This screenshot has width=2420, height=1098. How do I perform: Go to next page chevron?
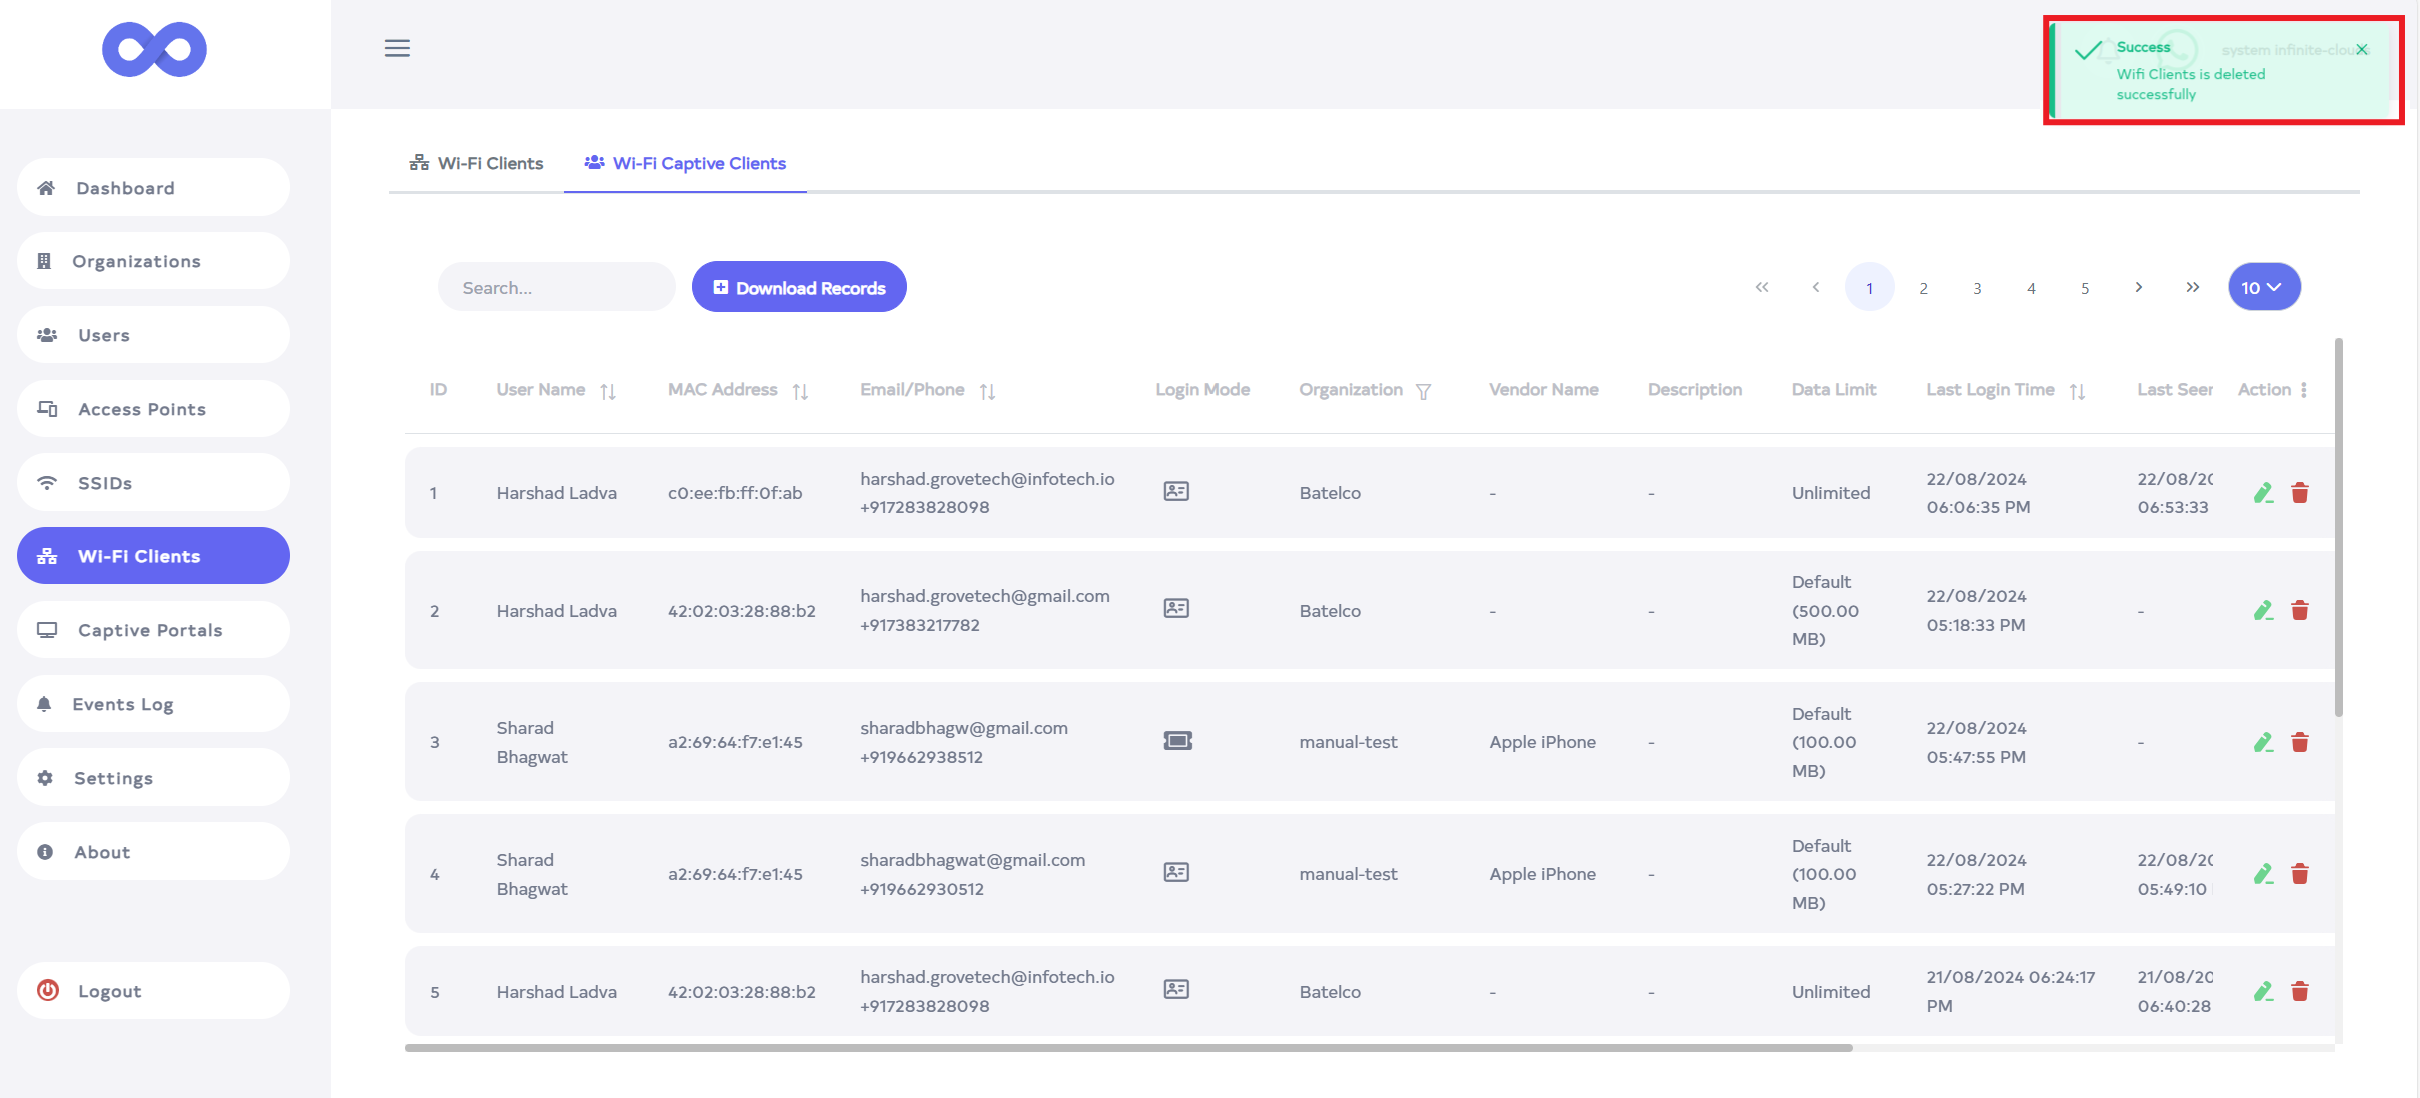[2139, 288]
